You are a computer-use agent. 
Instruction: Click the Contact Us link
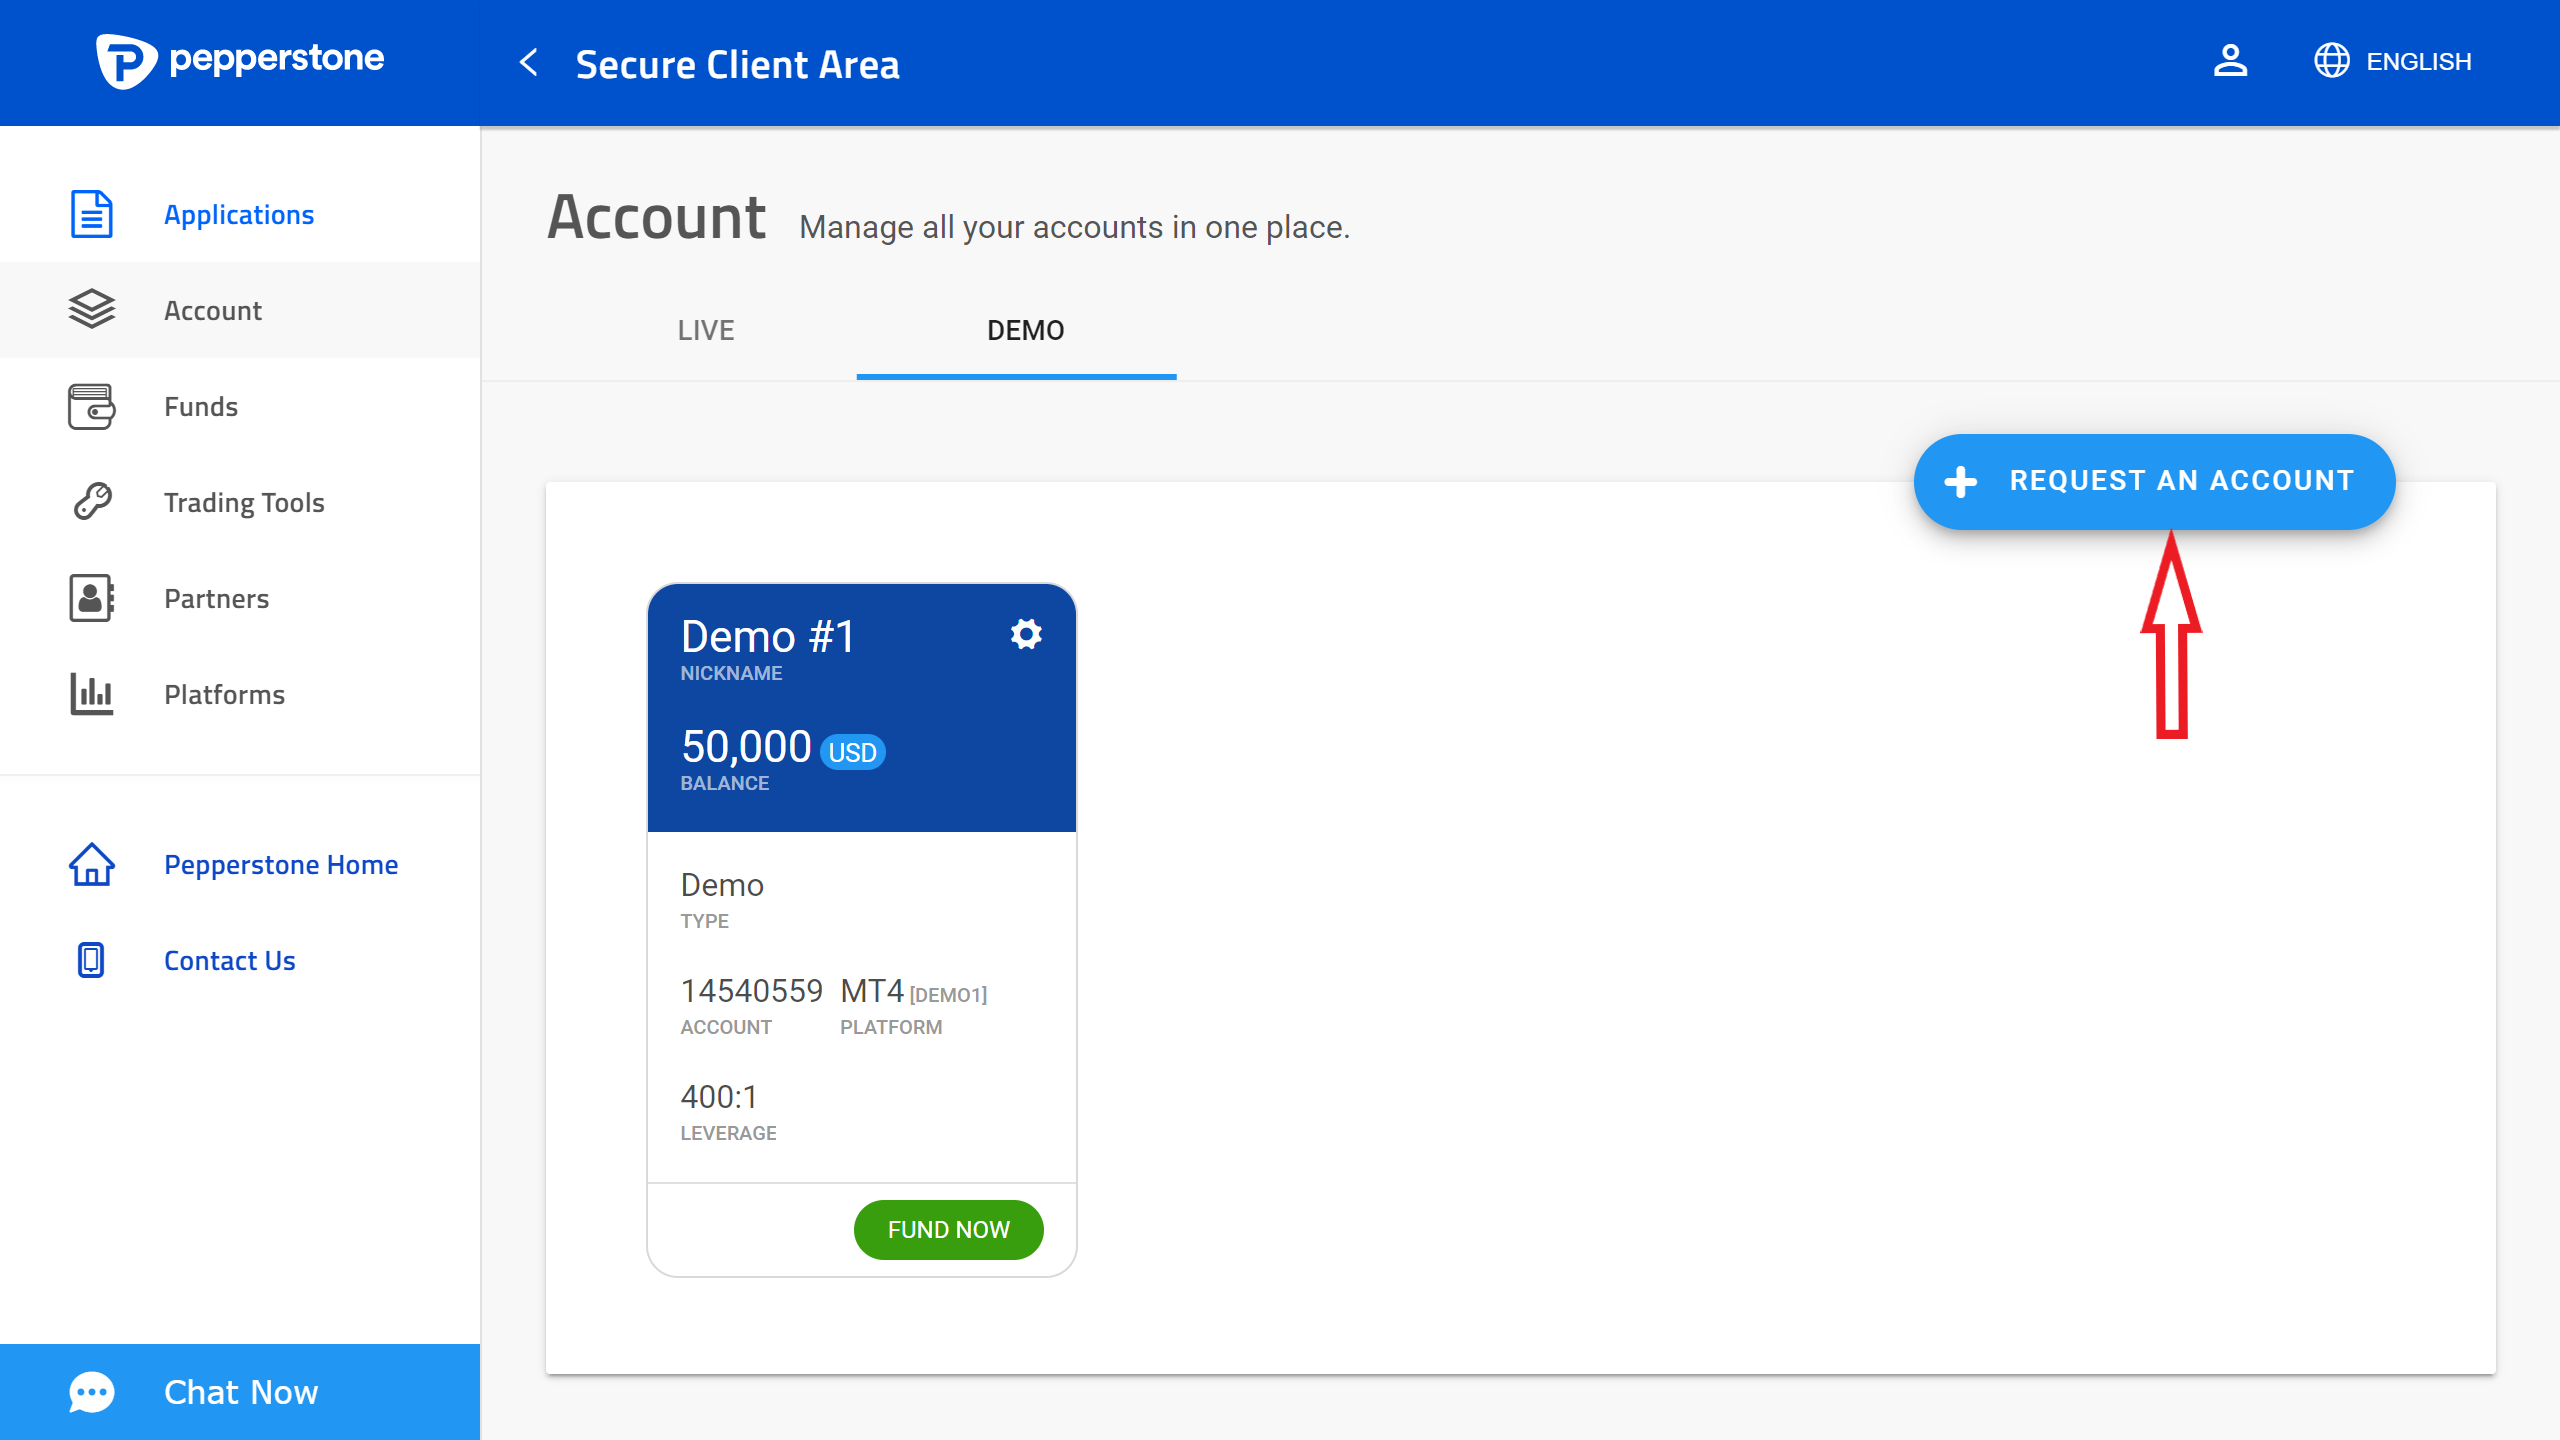[x=229, y=960]
